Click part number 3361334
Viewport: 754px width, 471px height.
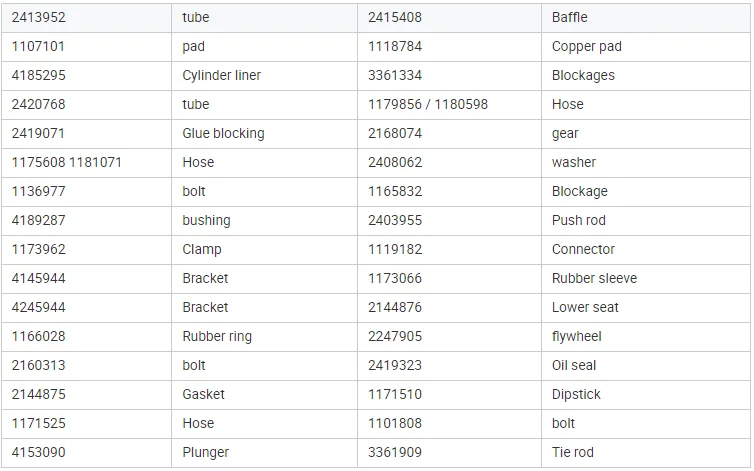click(395, 75)
